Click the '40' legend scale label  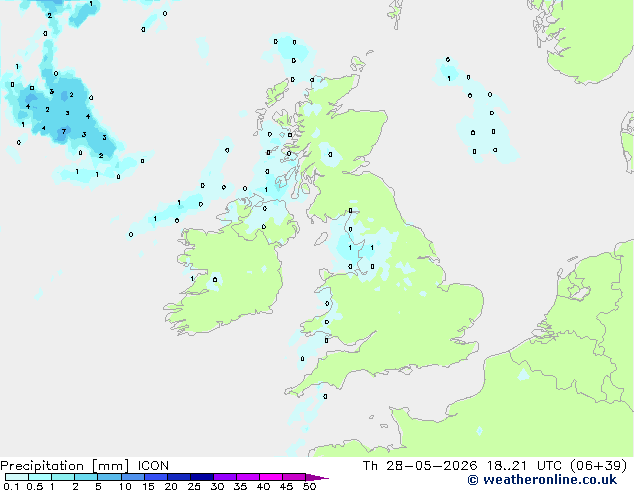(264, 486)
